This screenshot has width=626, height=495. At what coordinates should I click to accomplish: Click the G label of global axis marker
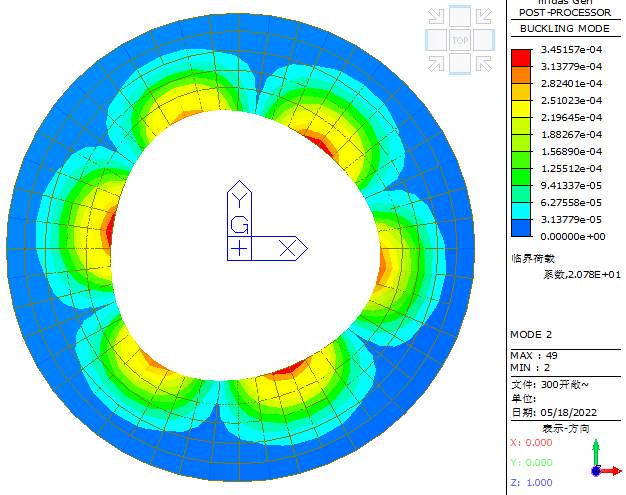pos(239,226)
